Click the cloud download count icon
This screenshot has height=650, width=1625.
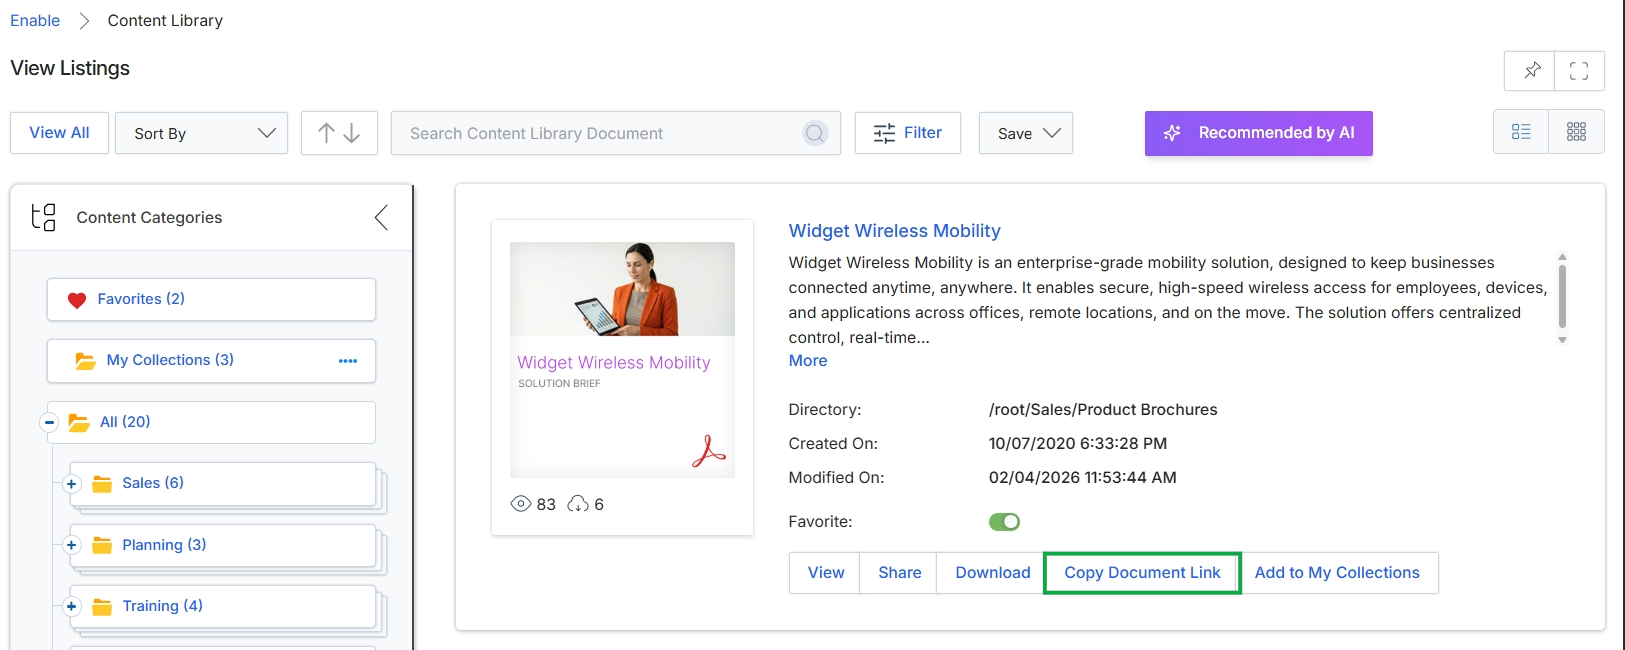click(578, 504)
